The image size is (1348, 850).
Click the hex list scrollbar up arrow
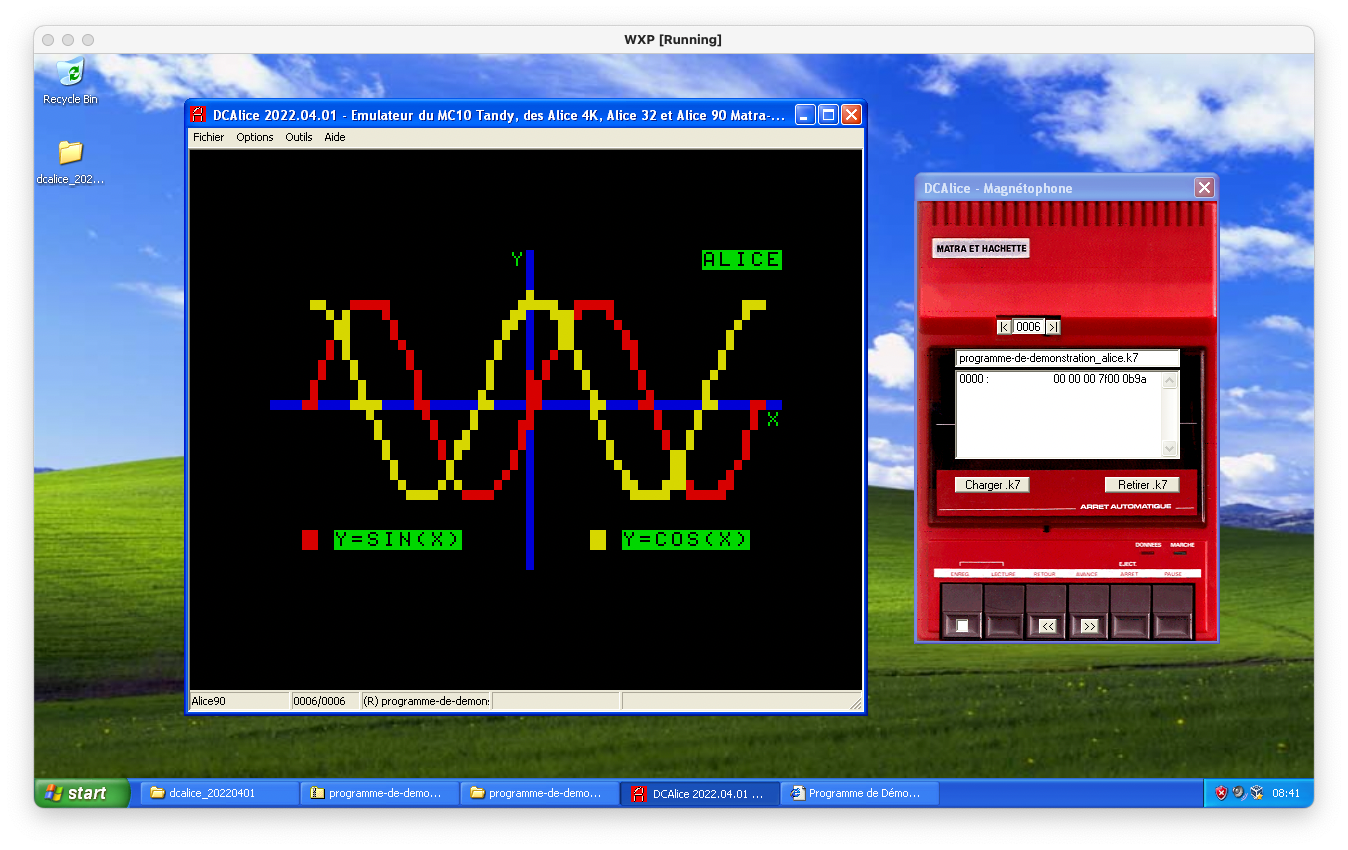(x=1170, y=380)
